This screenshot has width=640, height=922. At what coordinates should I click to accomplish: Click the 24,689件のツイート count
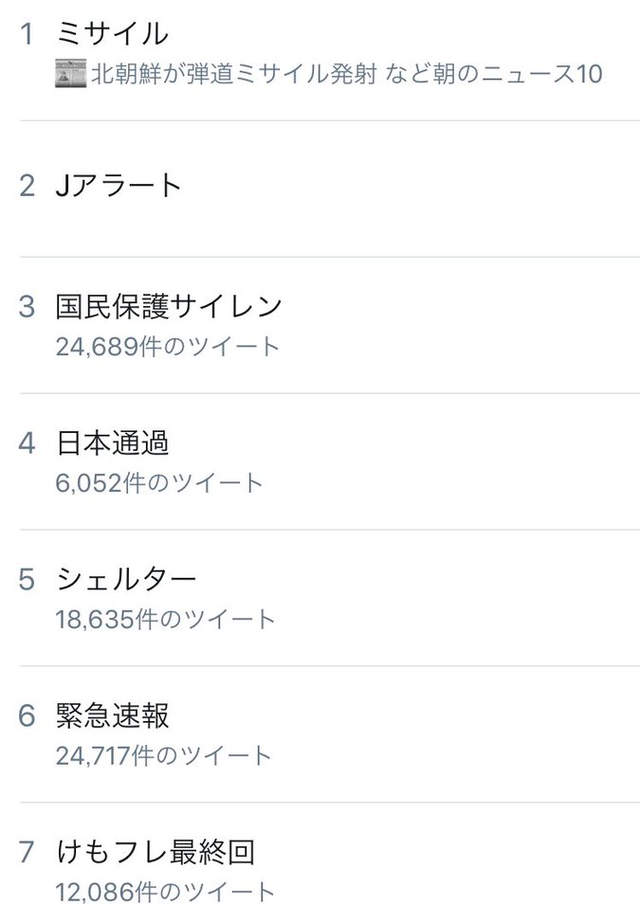[x=168, y=346]
